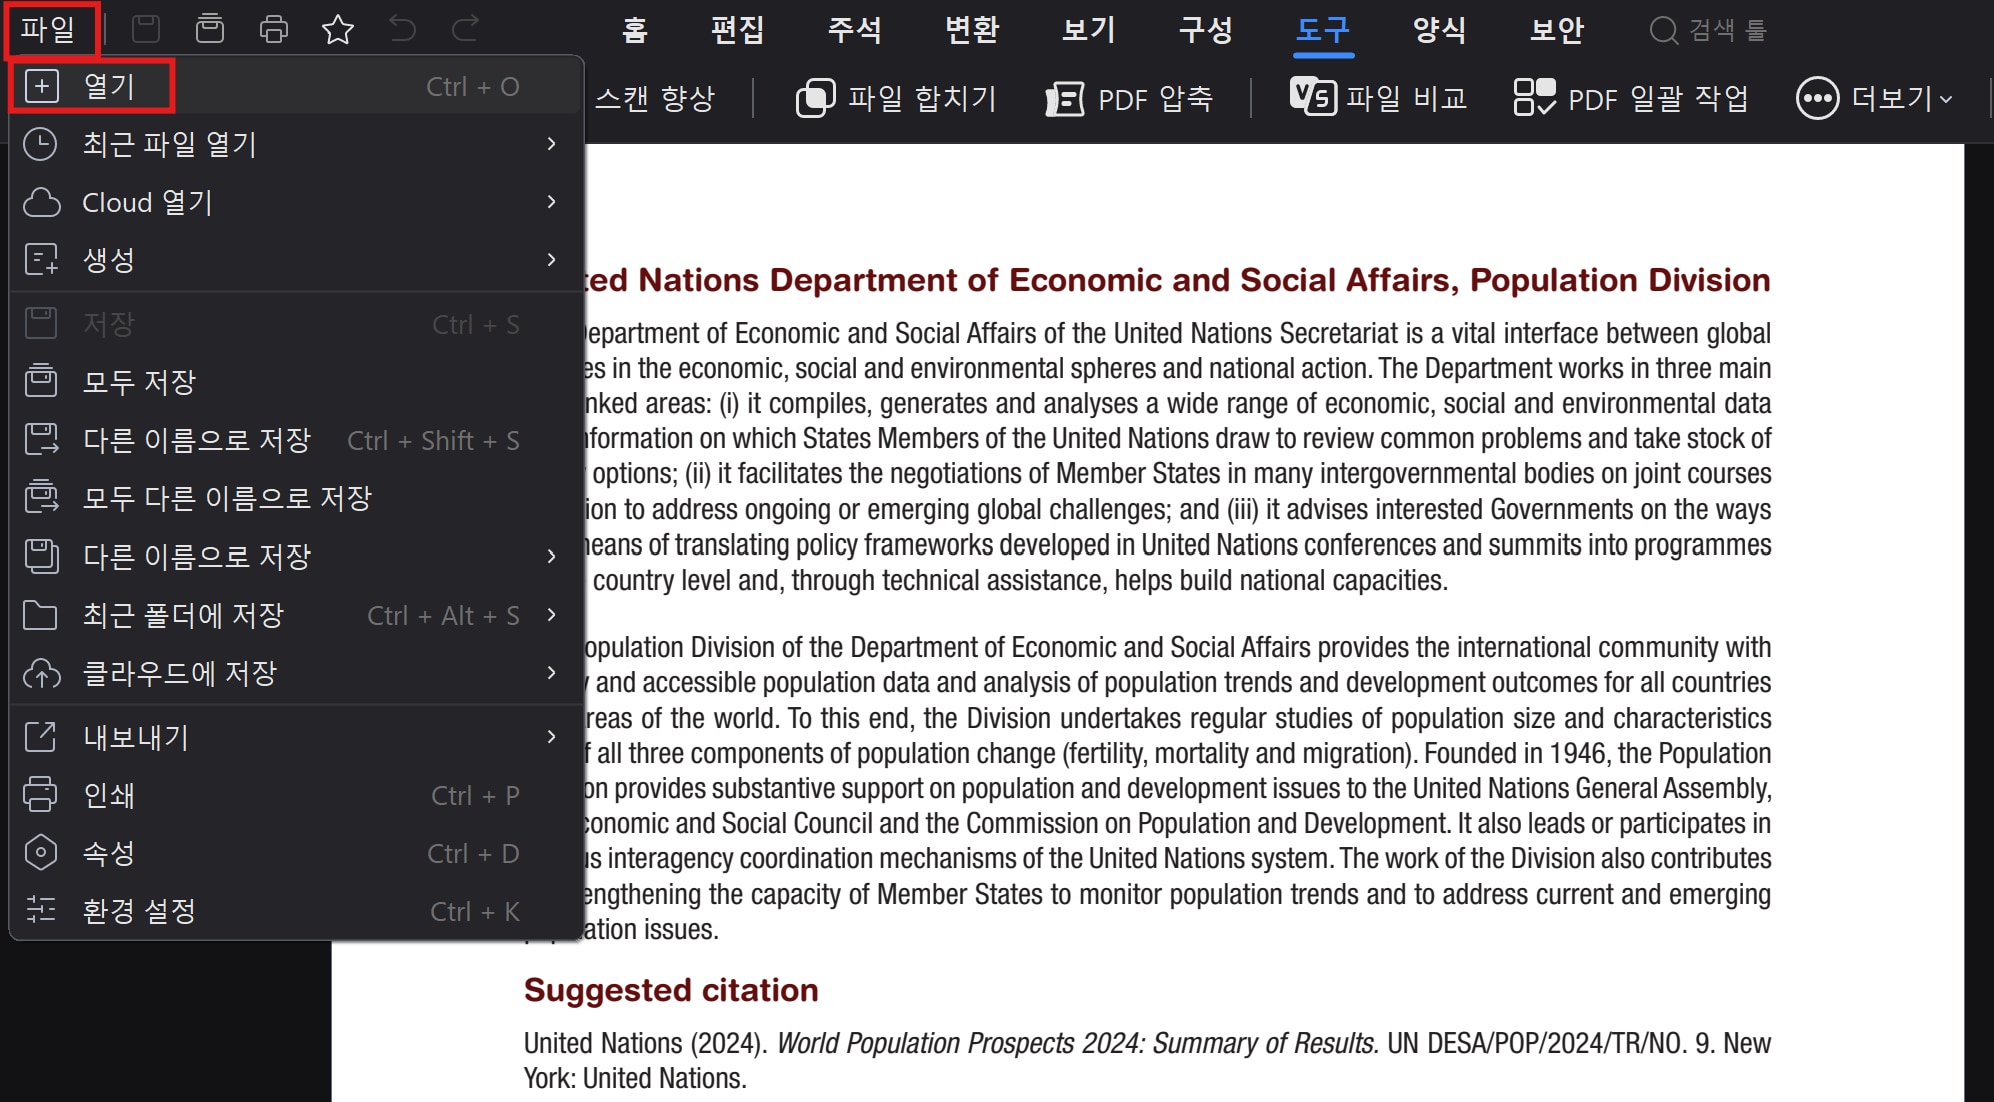The width and height of the screenshot is (1994, 1102).
Task: Choose 클라우드에 저장 menu entry
Action: (x=296, y=673)
